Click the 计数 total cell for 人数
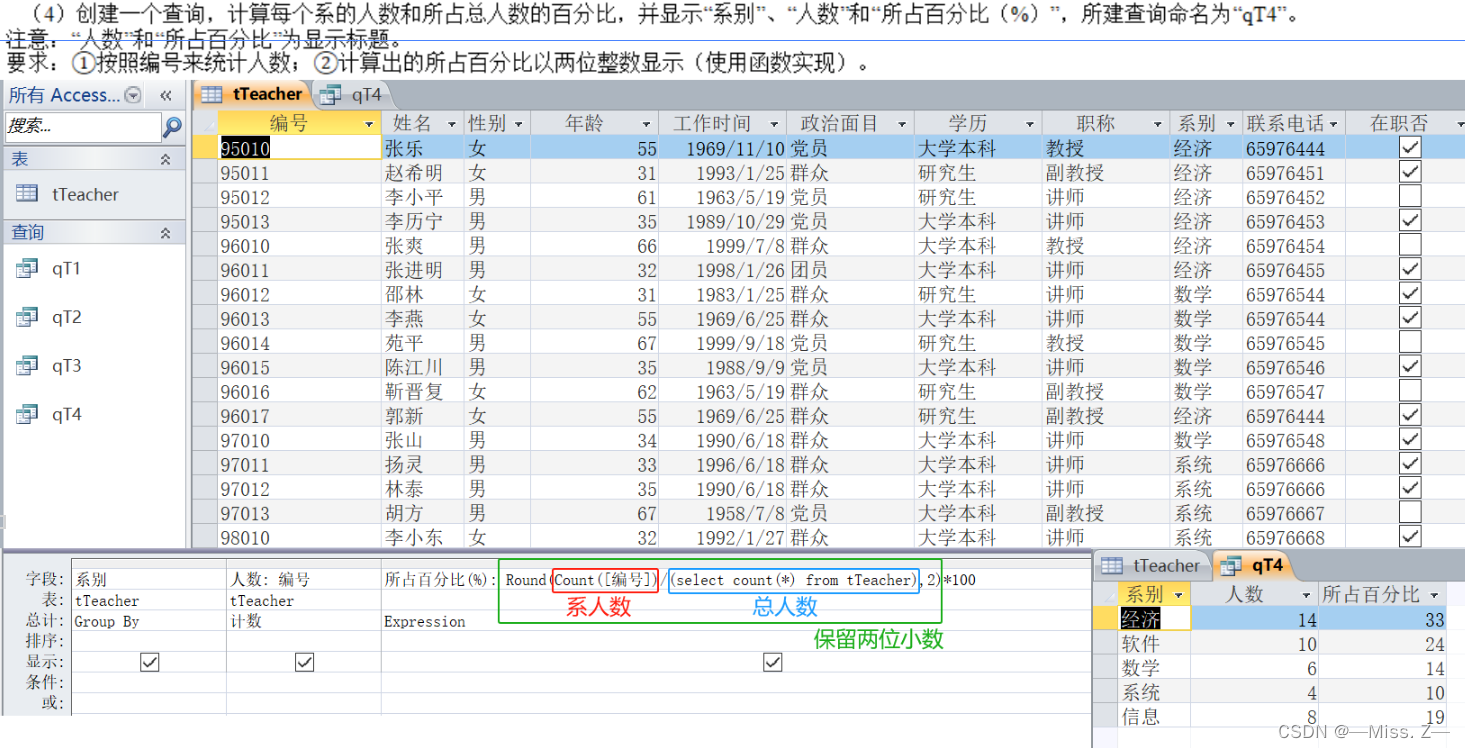1465x748 pixels. coord(304,621)
